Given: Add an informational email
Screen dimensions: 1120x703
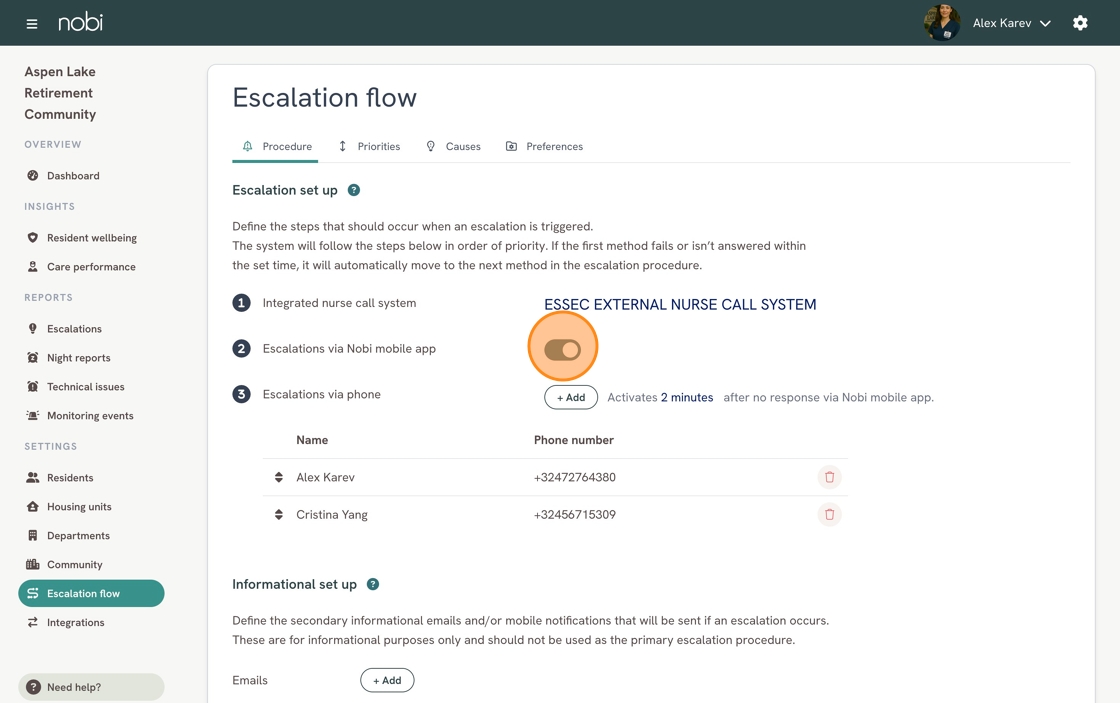Looking at the screenshot, I should pyautogui.click(x=387, y=680).
